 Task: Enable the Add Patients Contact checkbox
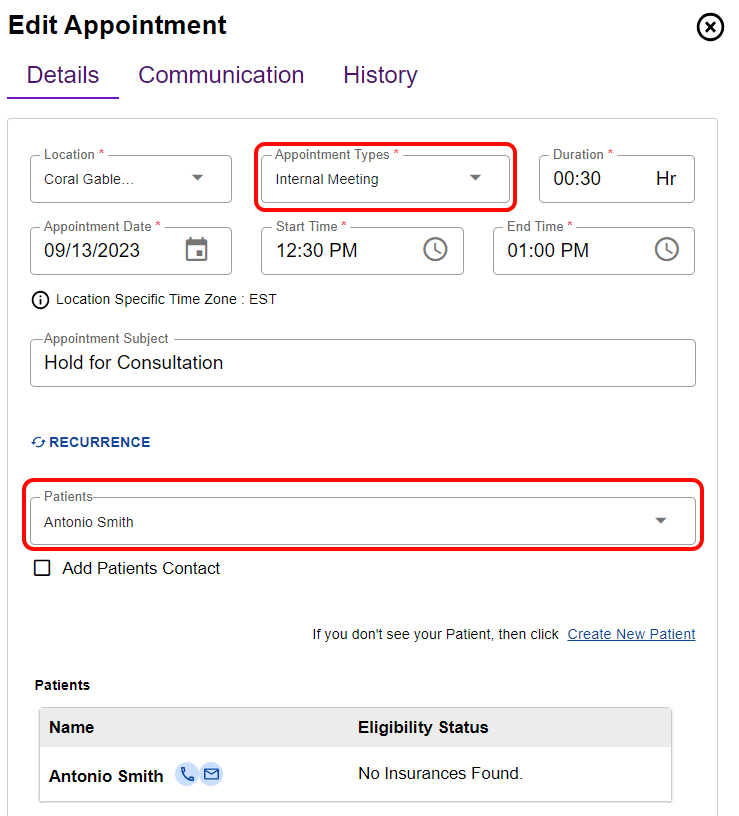(42, 568)
